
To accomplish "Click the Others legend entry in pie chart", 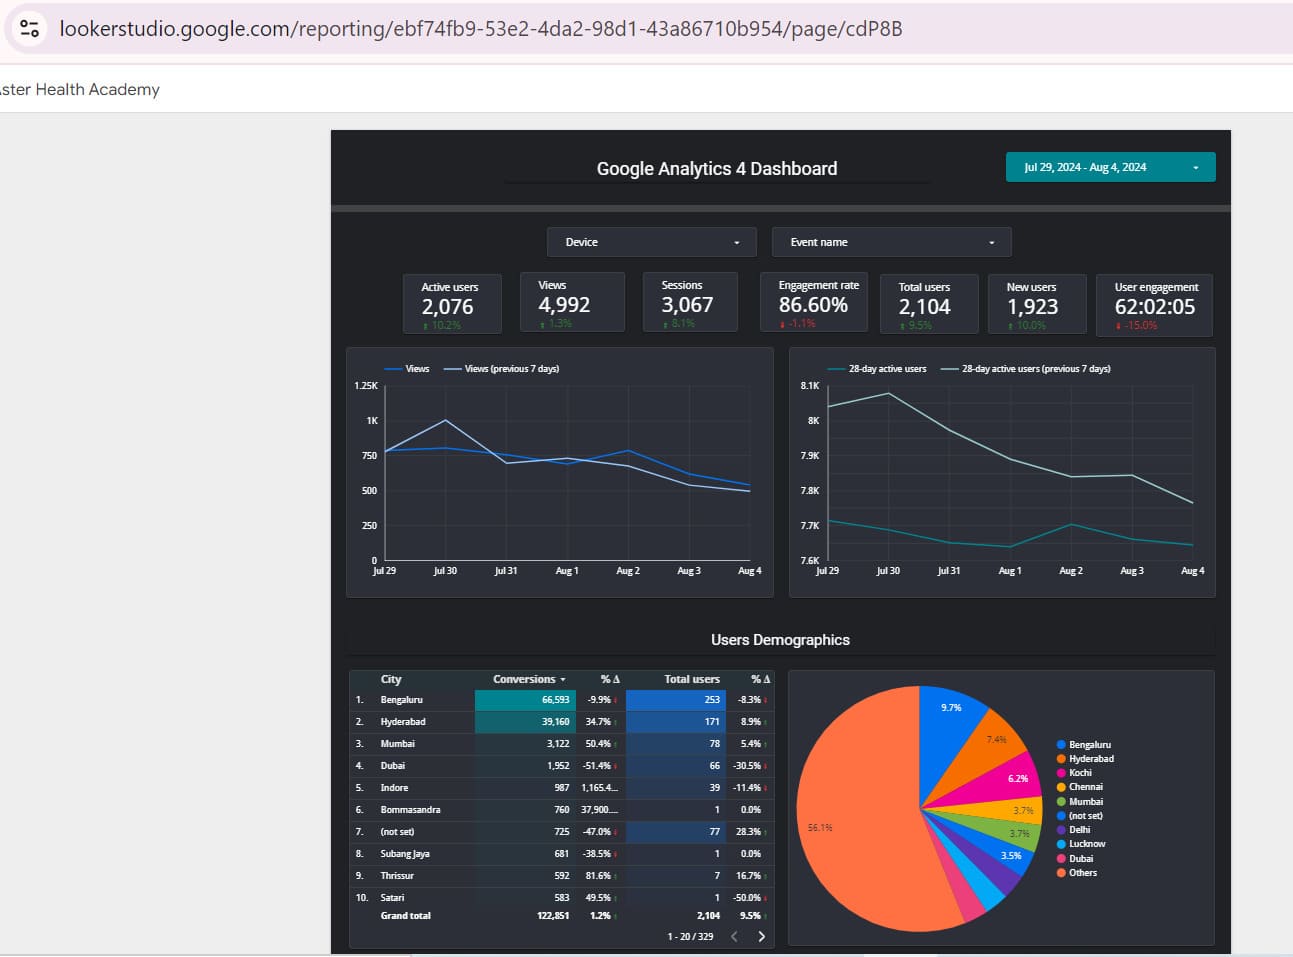I will tap(1077, 873).
